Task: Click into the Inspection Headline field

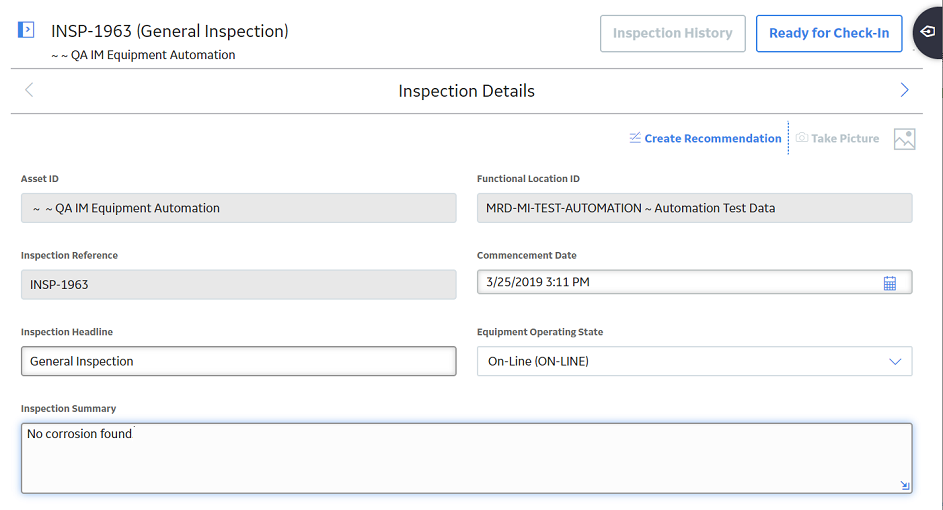Action: [x=239, y=361]
